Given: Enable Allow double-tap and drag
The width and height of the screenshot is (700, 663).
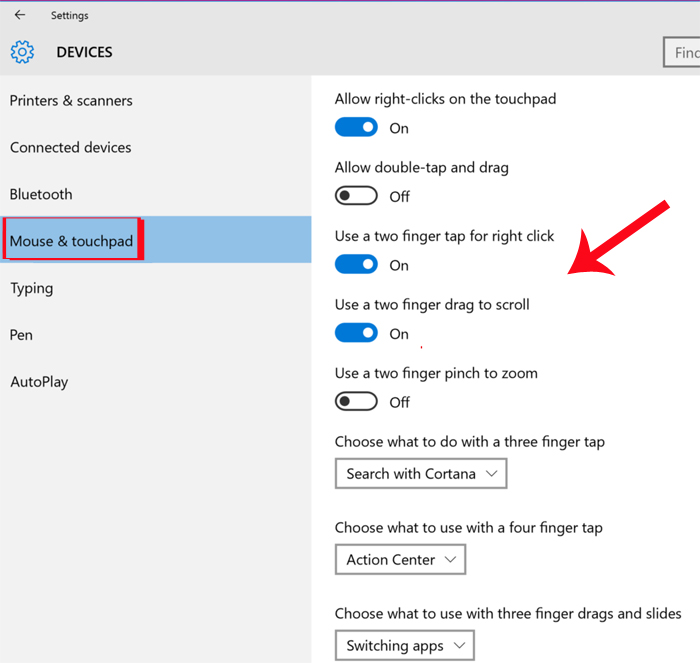Looking at the screenshot, I should click(356, 196).
